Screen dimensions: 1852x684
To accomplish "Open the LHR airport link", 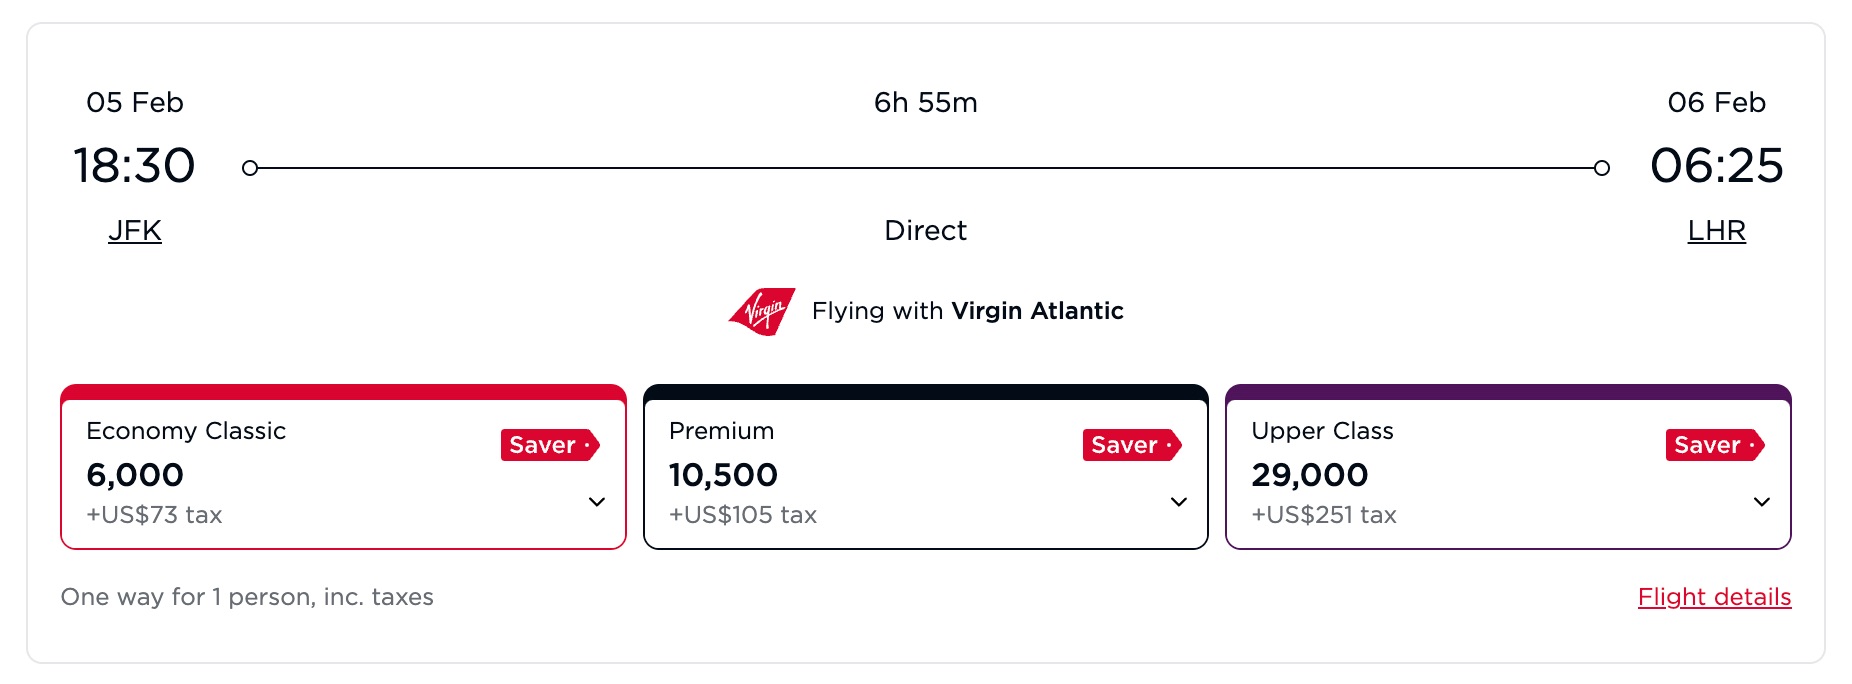I will [1716, 230].
